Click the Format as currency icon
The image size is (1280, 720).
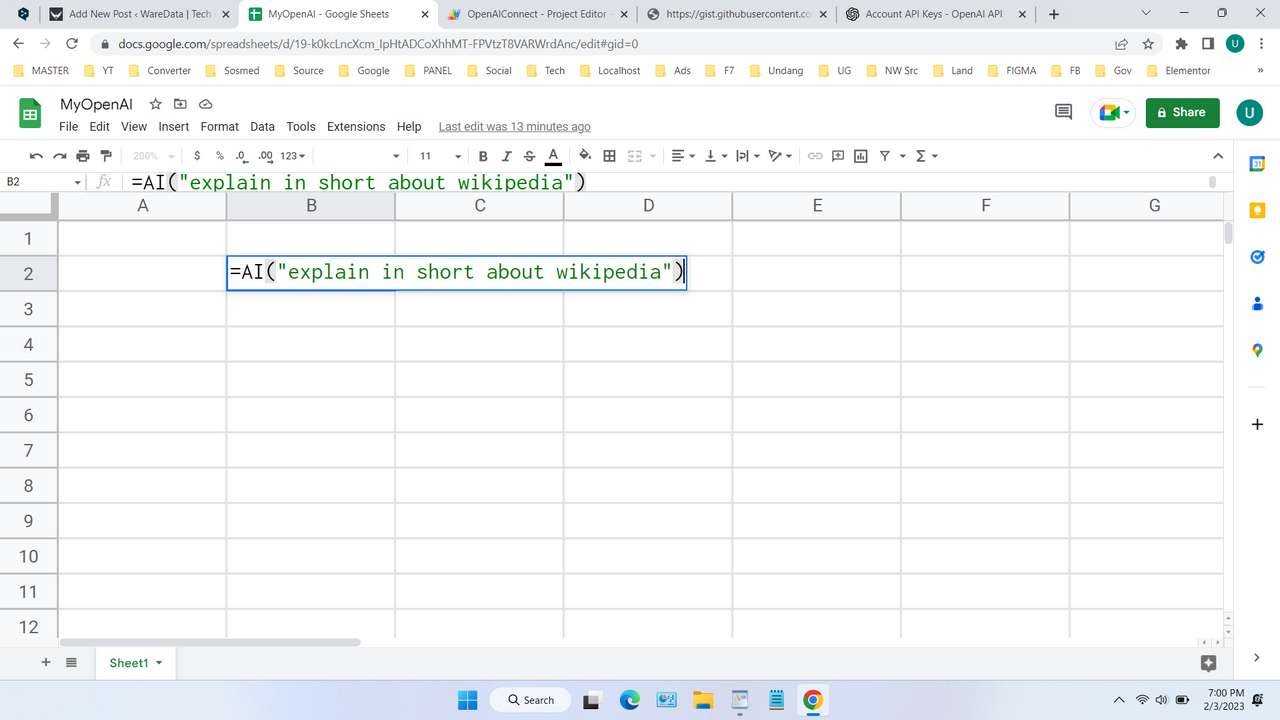(197, 156)
